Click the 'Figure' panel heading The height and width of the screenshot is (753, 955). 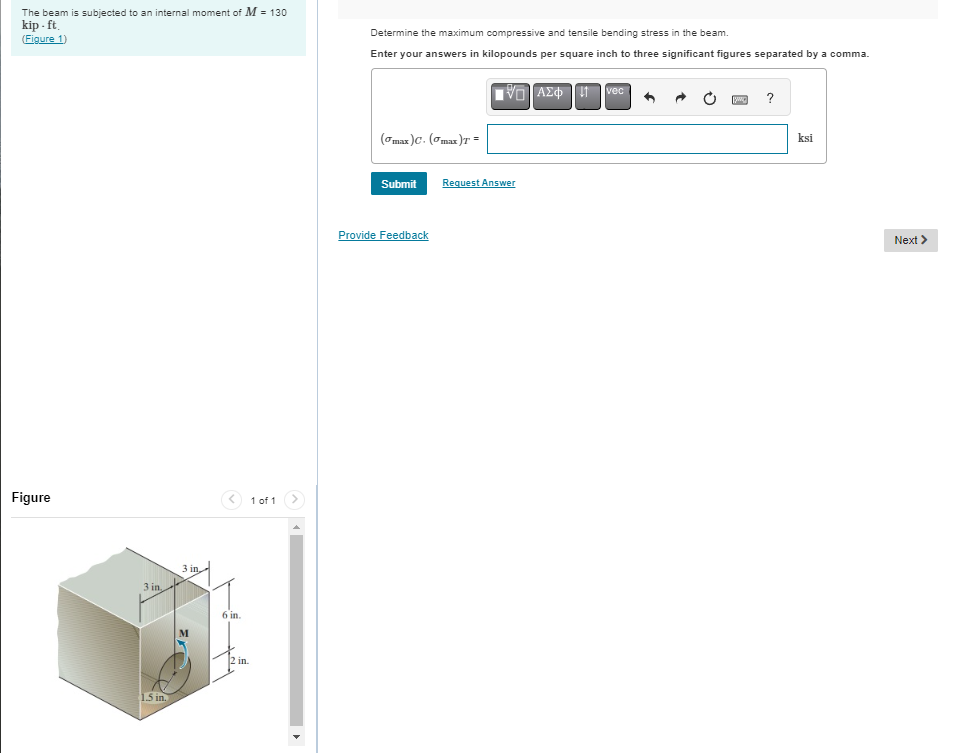pos(31,497)
